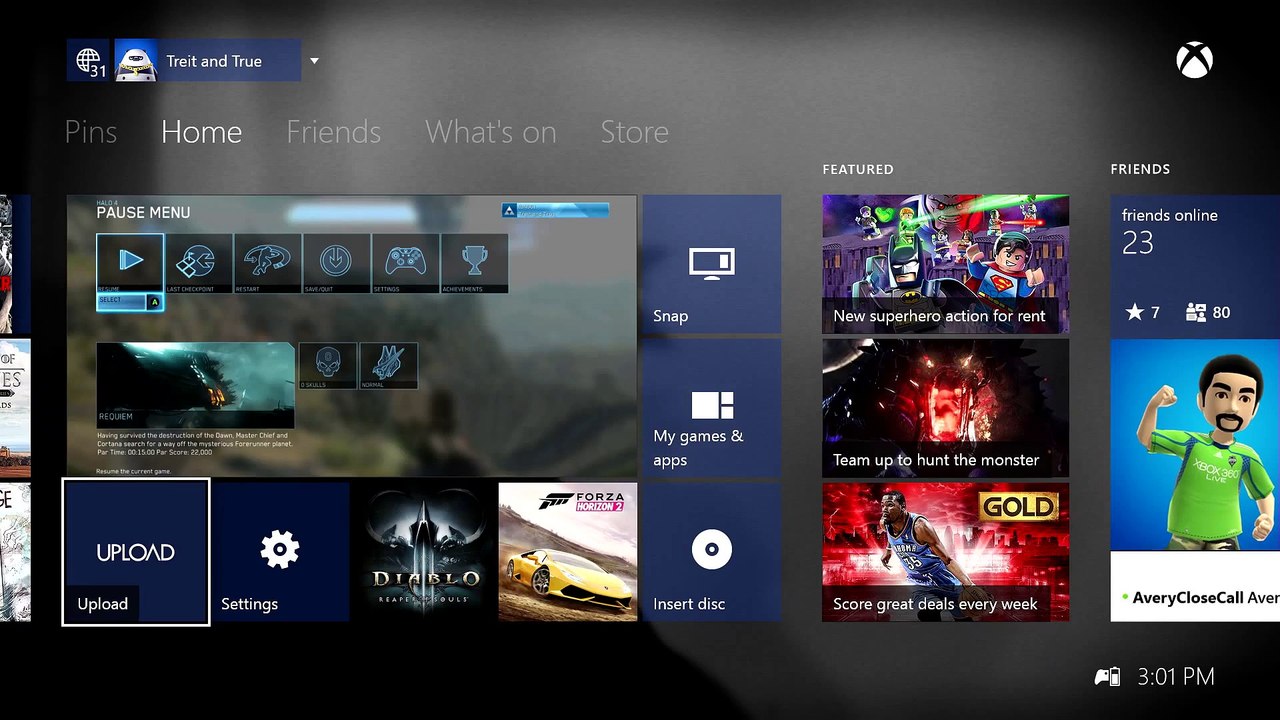Open the Upload tile
1280x720 pixels.
[136, 552]
